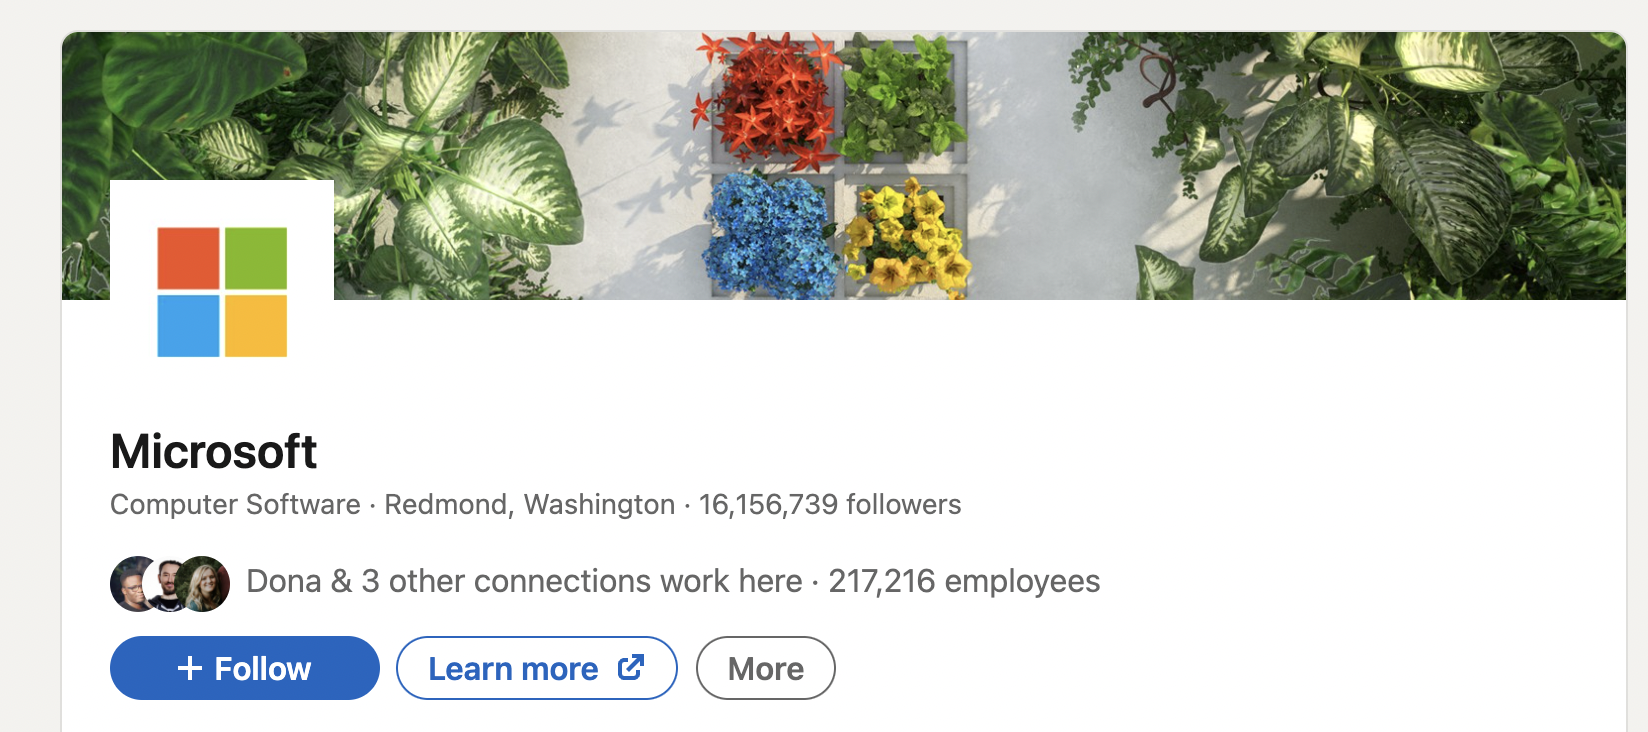Click the external link icon beside Learn more
1648x732 pixels.
[x=631, y=667]
